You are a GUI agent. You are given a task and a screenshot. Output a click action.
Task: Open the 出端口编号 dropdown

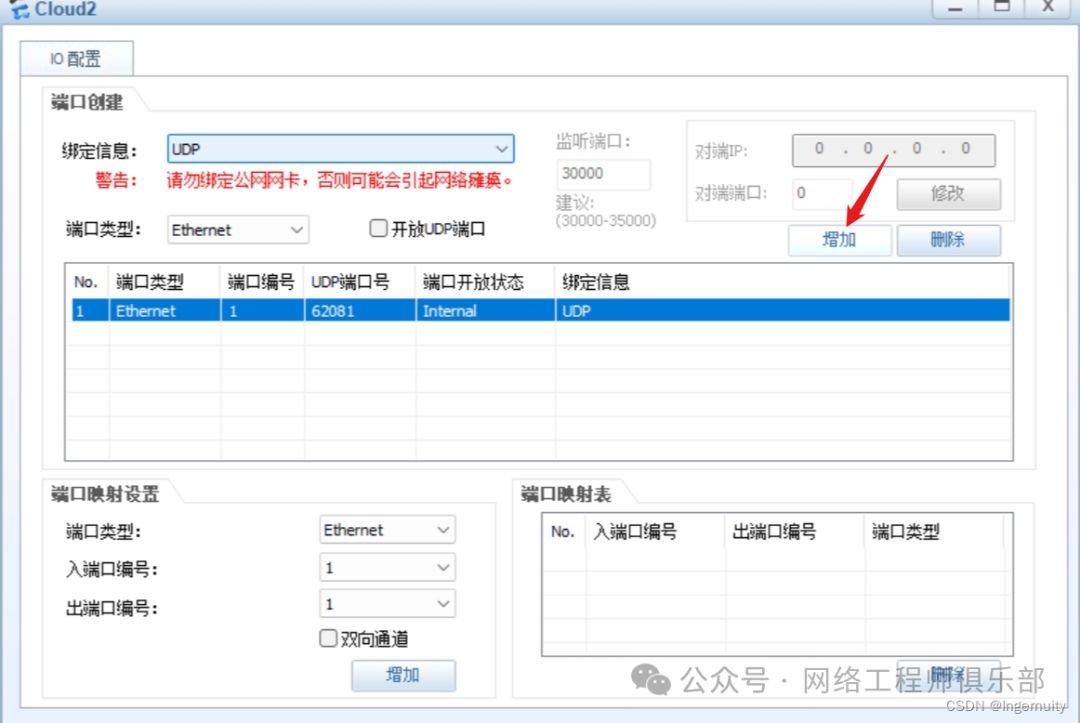pos(387,604)
